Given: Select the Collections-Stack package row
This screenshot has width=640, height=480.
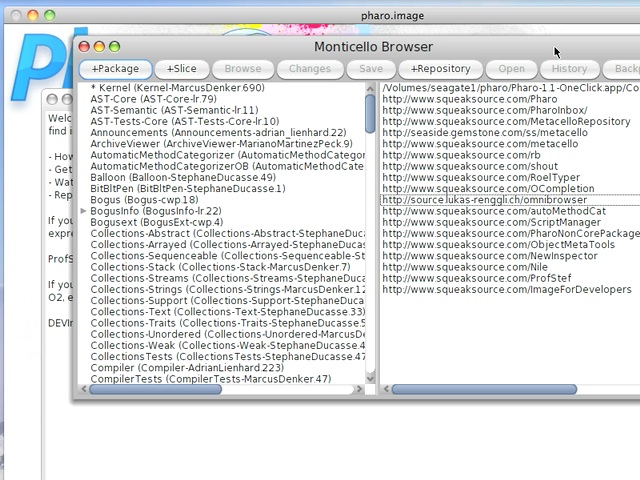Looking at the screenshot, I should (x=220, y=267).
